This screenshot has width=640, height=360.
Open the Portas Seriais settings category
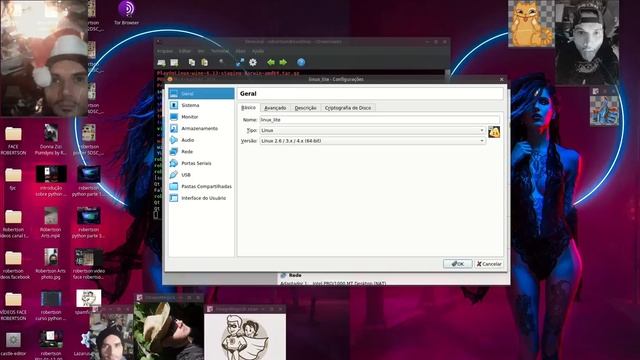click(201, 163)
